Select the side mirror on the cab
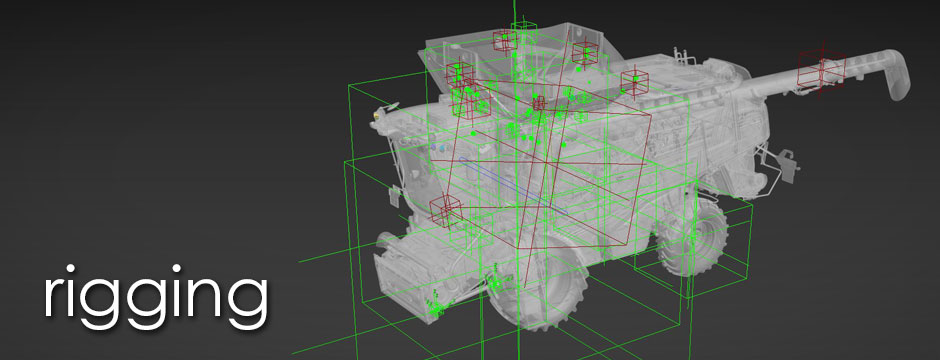The image size is (940, 360). pyautogui.click(x=394, y=197)
